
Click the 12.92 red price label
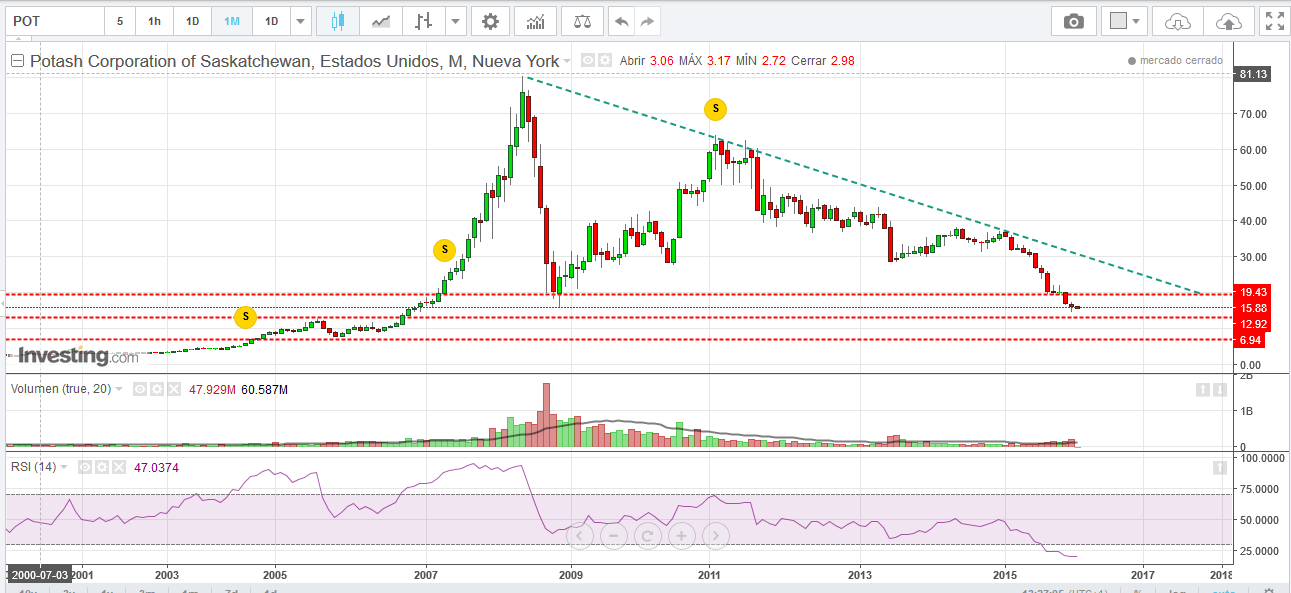pos(1253,324)
